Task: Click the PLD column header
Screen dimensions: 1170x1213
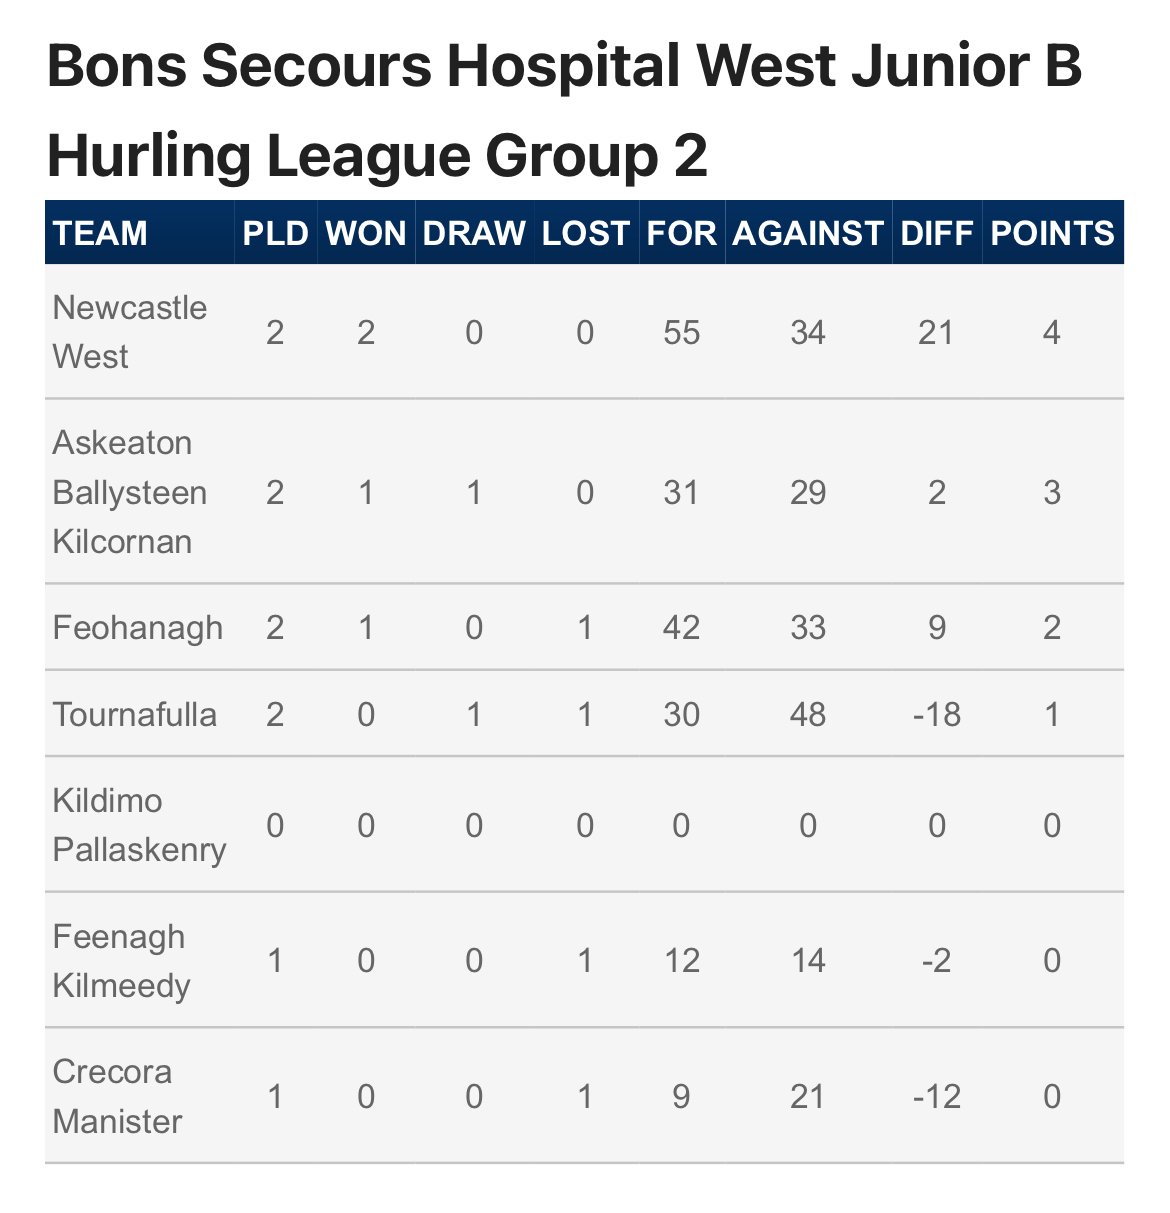Action: [x=275, y=233]
